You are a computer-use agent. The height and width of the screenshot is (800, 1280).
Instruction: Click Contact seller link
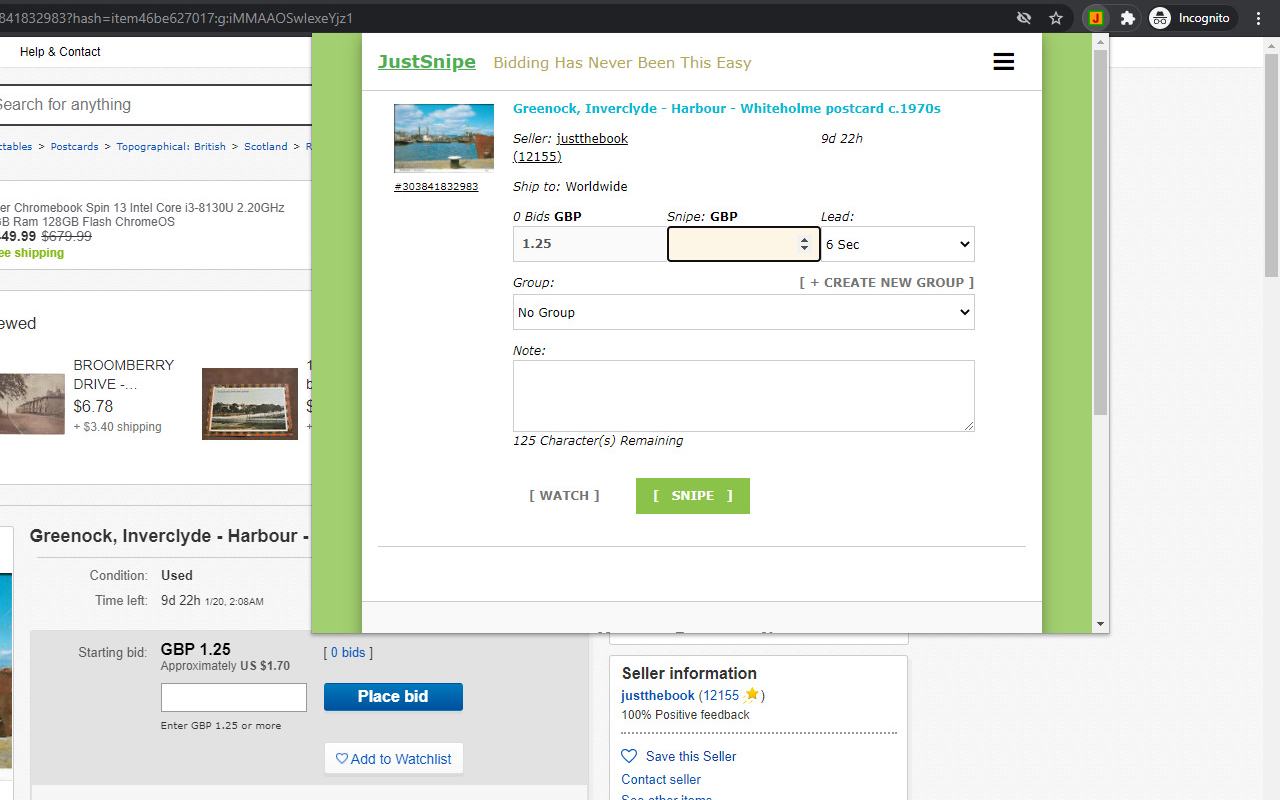pyautogui.click(x=661, y=779)
